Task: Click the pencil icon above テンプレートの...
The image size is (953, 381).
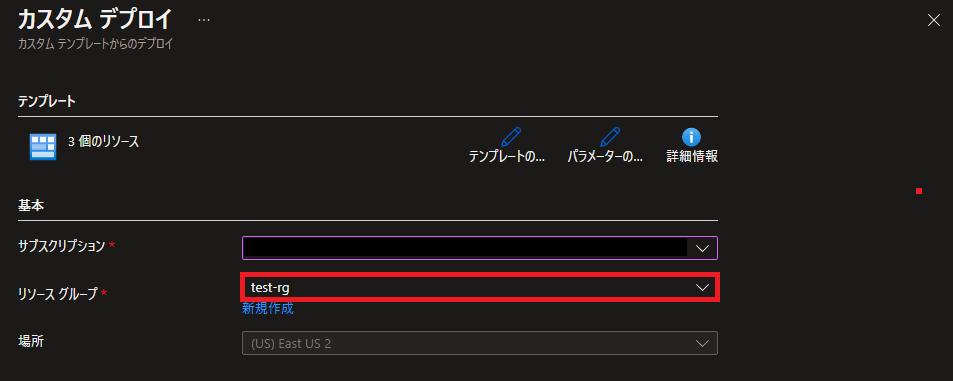Action: click(511, 136)
